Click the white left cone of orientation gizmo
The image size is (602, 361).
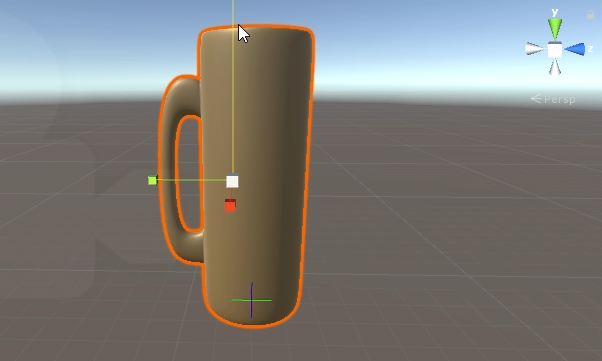tap(535, 49)
